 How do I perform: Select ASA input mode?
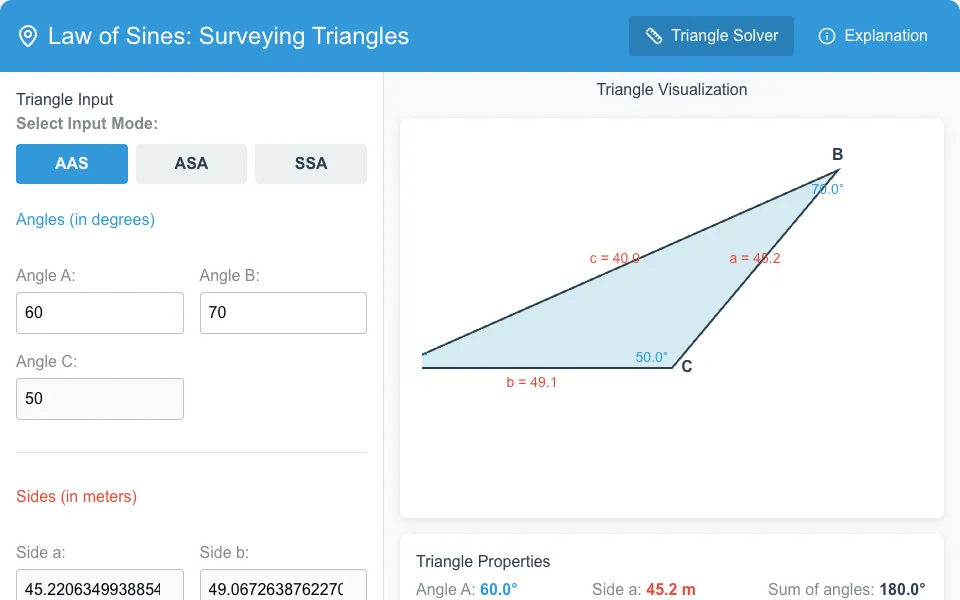pos(191,163)
